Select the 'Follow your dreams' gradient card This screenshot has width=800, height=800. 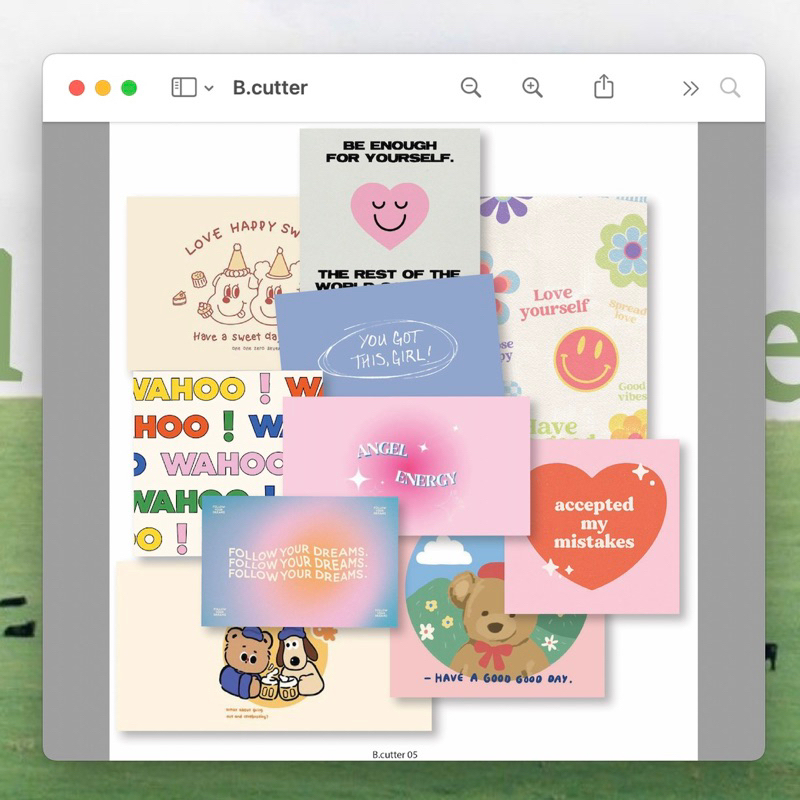pyautogui.click(x=299, y=561)
